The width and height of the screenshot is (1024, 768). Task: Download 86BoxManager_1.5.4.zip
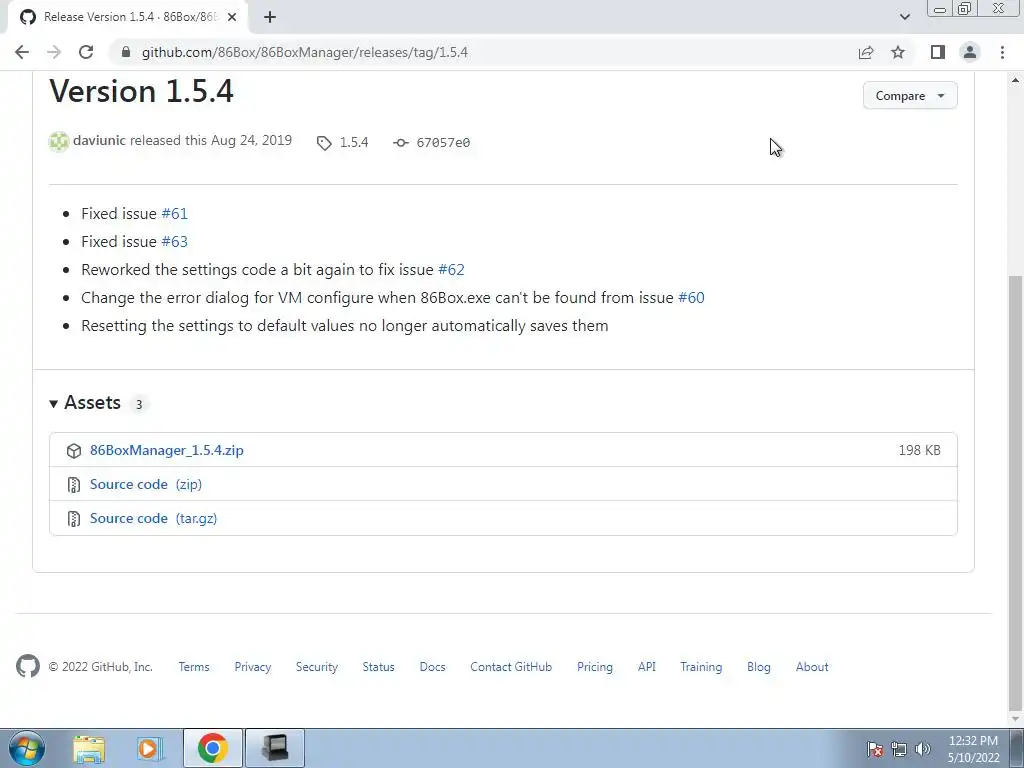pos(167,450)
